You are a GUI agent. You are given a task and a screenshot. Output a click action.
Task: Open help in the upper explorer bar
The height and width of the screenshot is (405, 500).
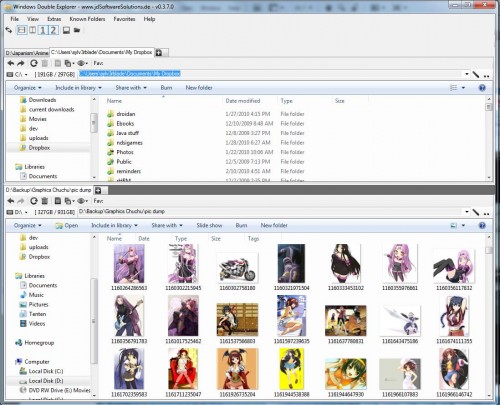[x=482, y=88]
